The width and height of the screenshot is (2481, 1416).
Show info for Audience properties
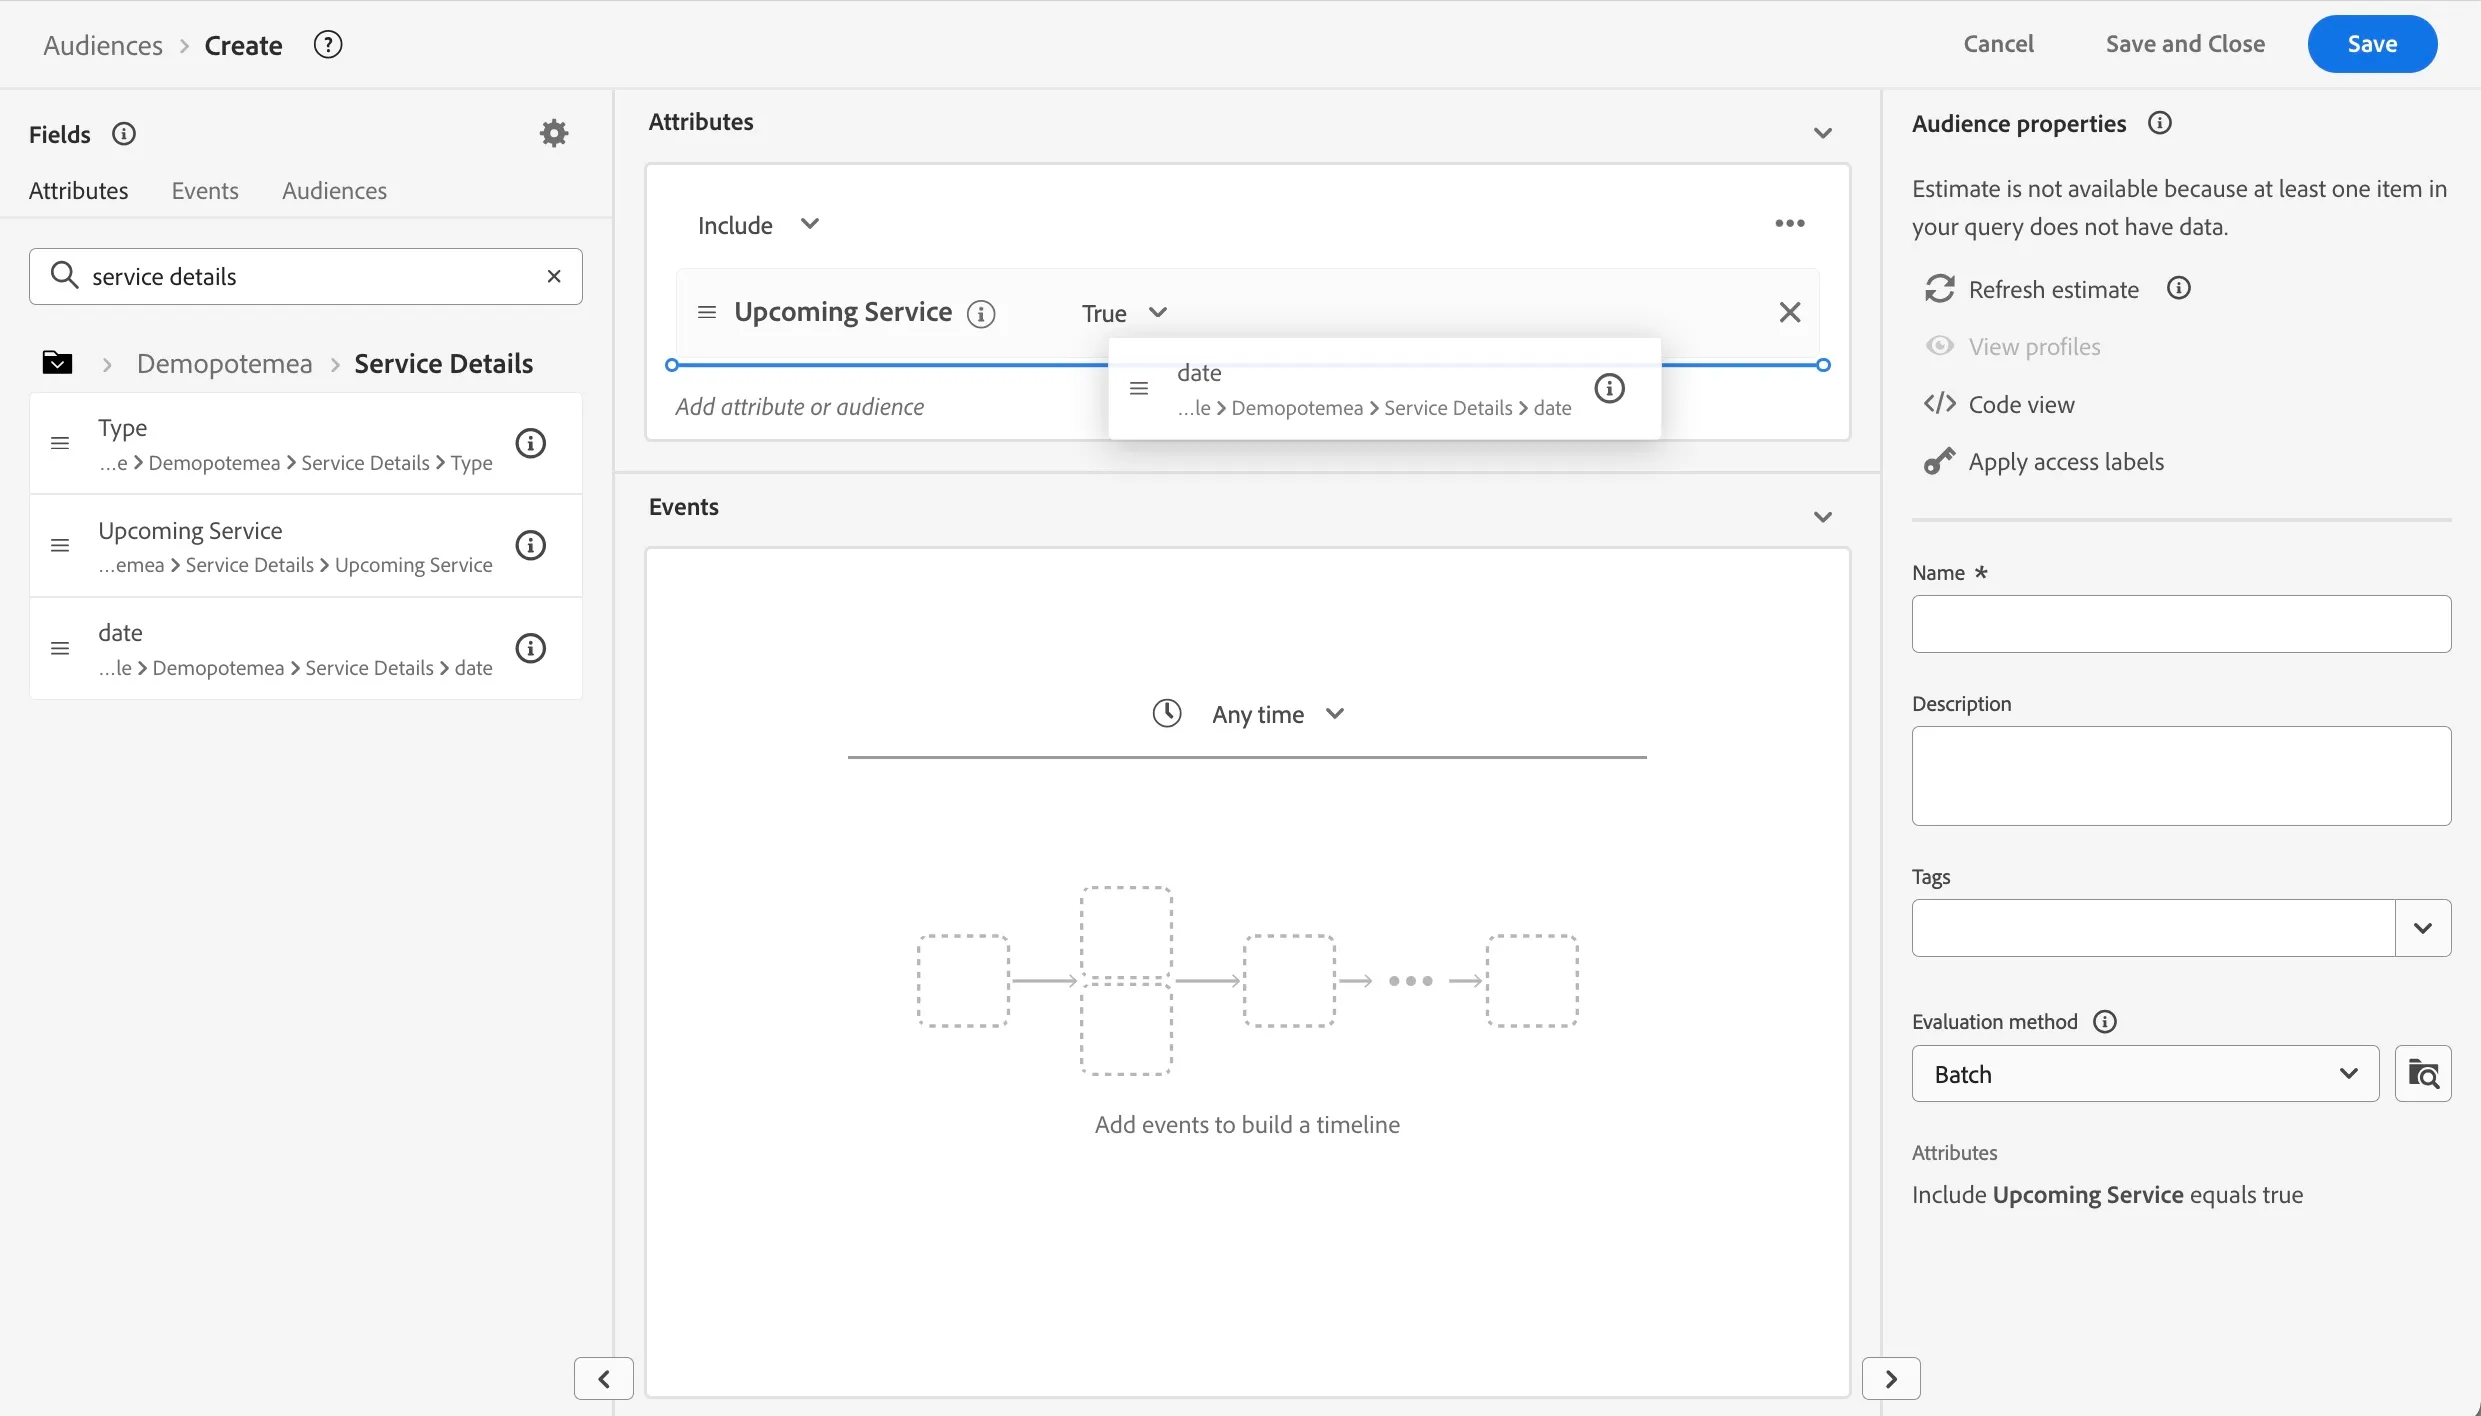2160,123
